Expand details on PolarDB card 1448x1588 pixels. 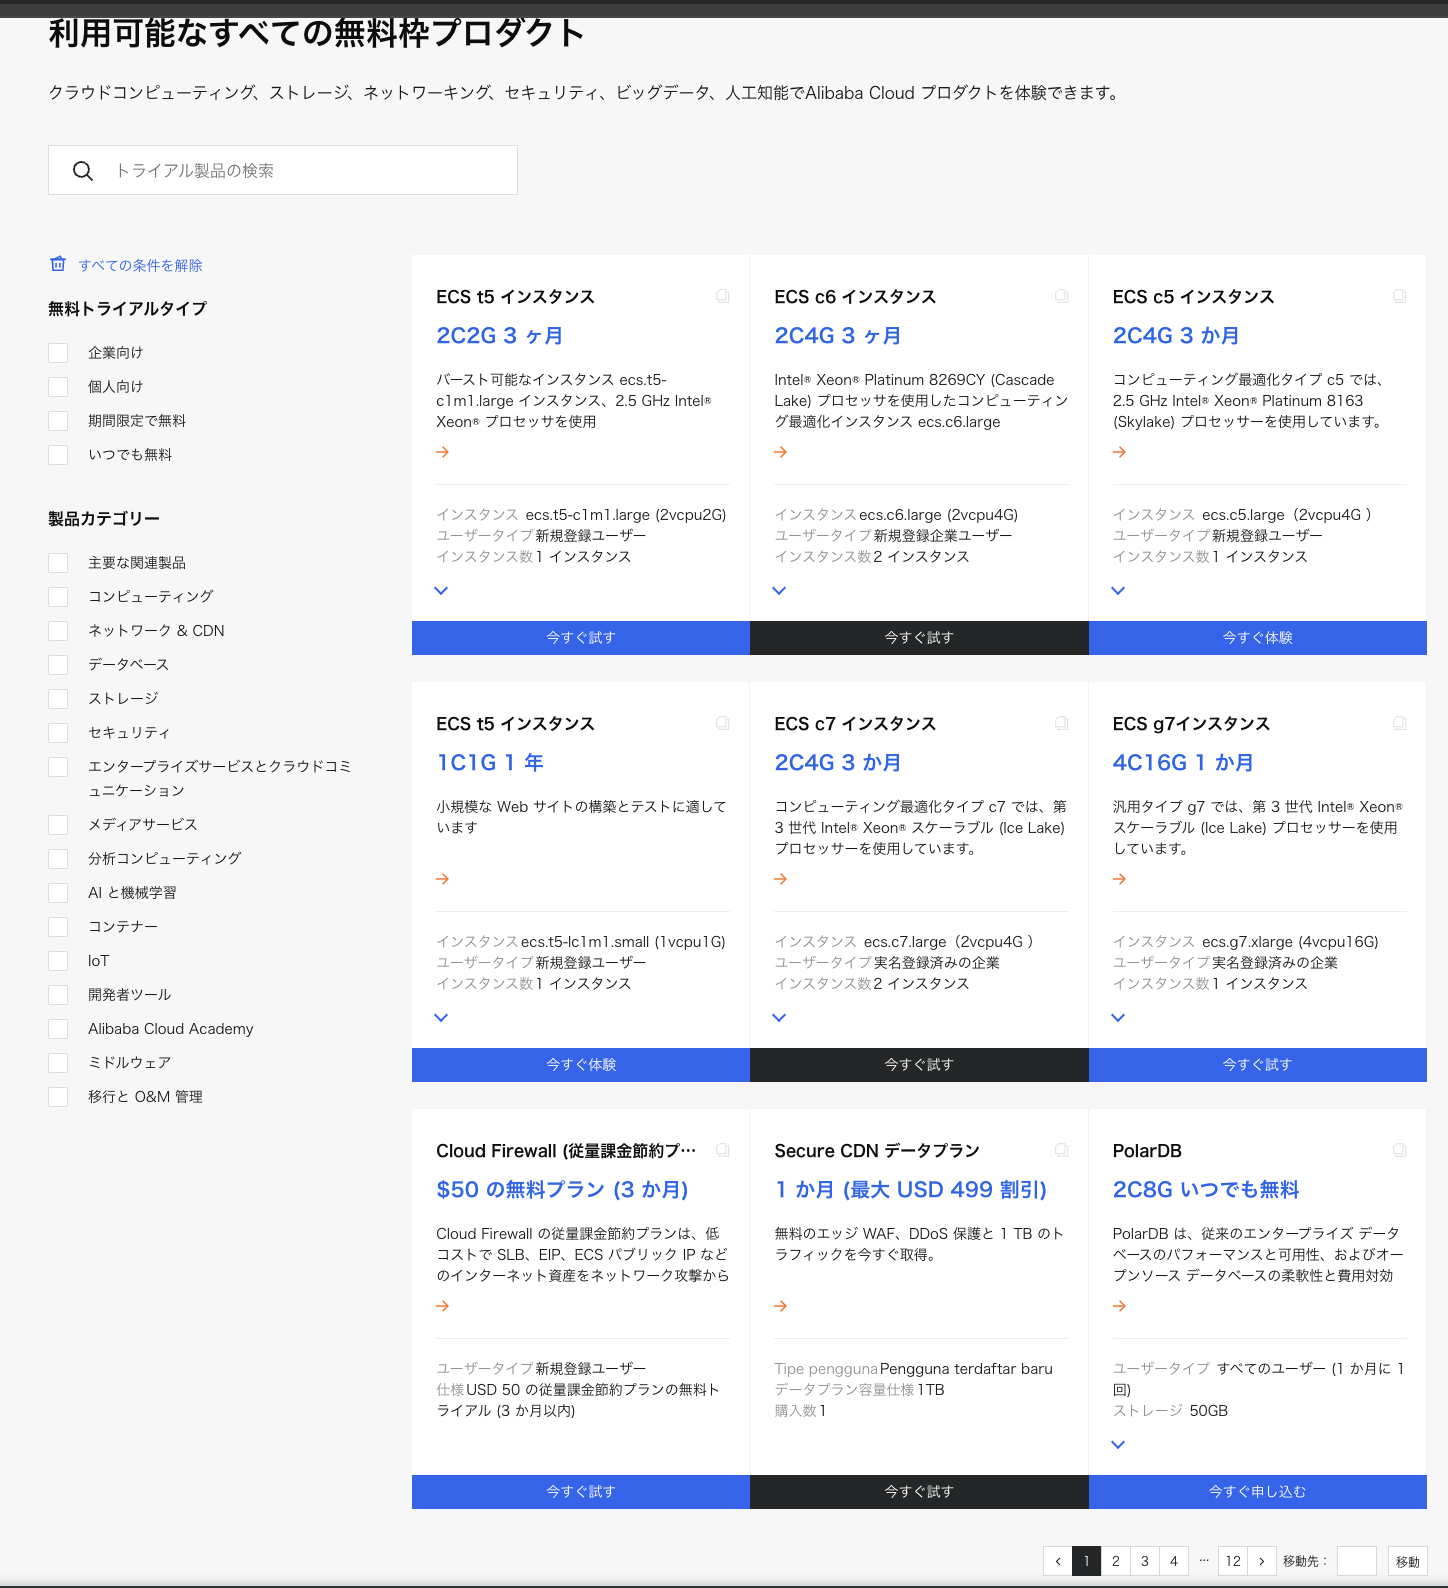tap(1118, 1444)
